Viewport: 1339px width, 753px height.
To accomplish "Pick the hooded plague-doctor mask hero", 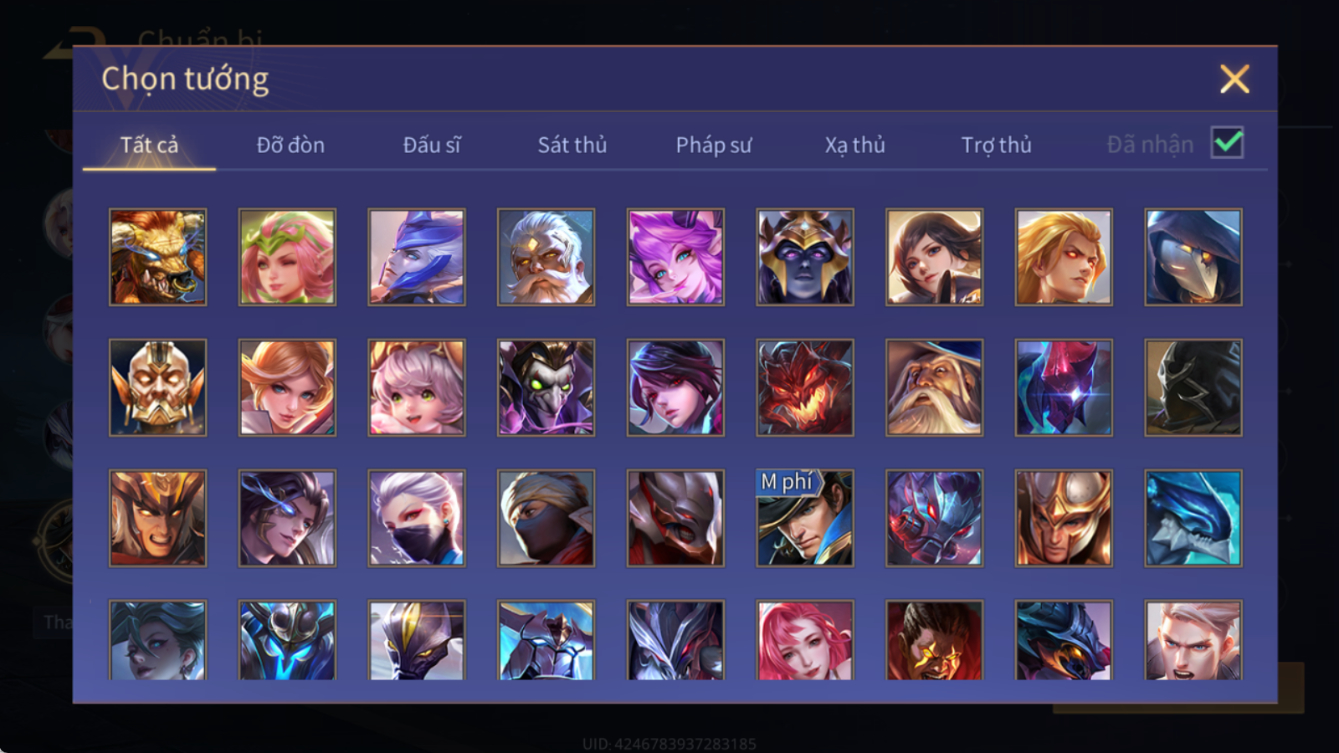I will [x=1193, y=257].
